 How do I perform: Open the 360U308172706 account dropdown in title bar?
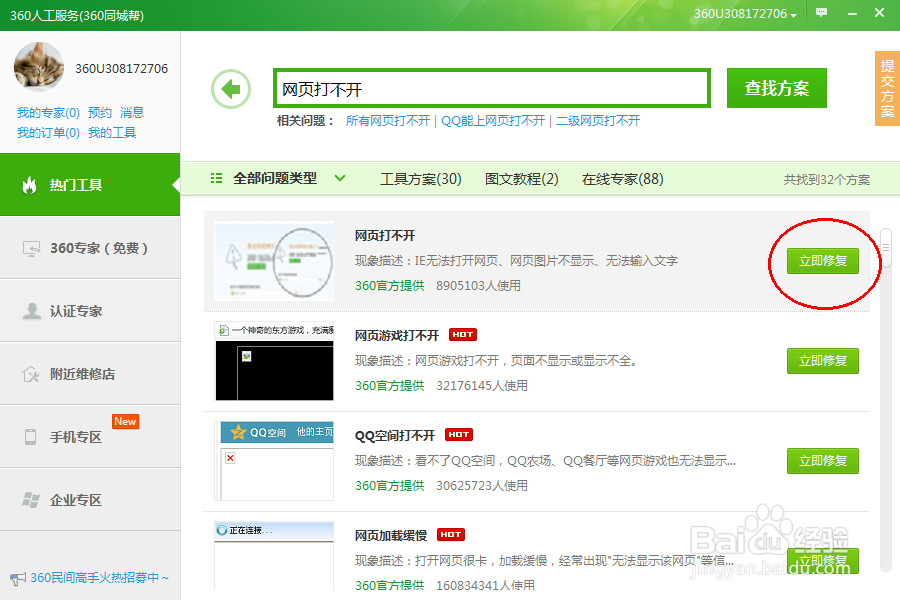tap(745, 14)
